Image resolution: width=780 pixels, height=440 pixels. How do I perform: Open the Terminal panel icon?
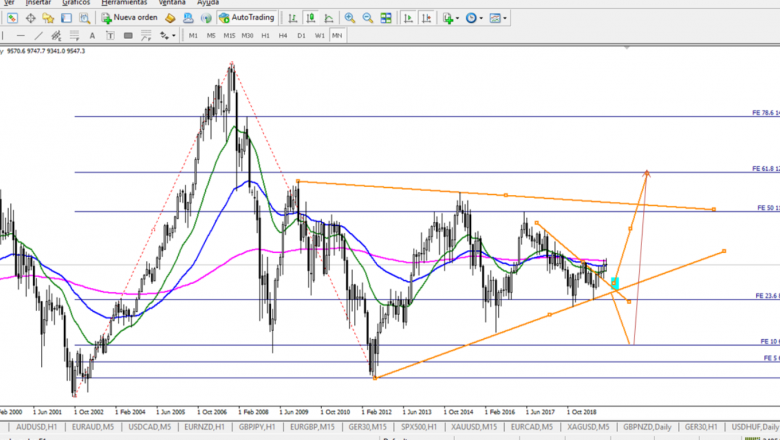(66, 18)
